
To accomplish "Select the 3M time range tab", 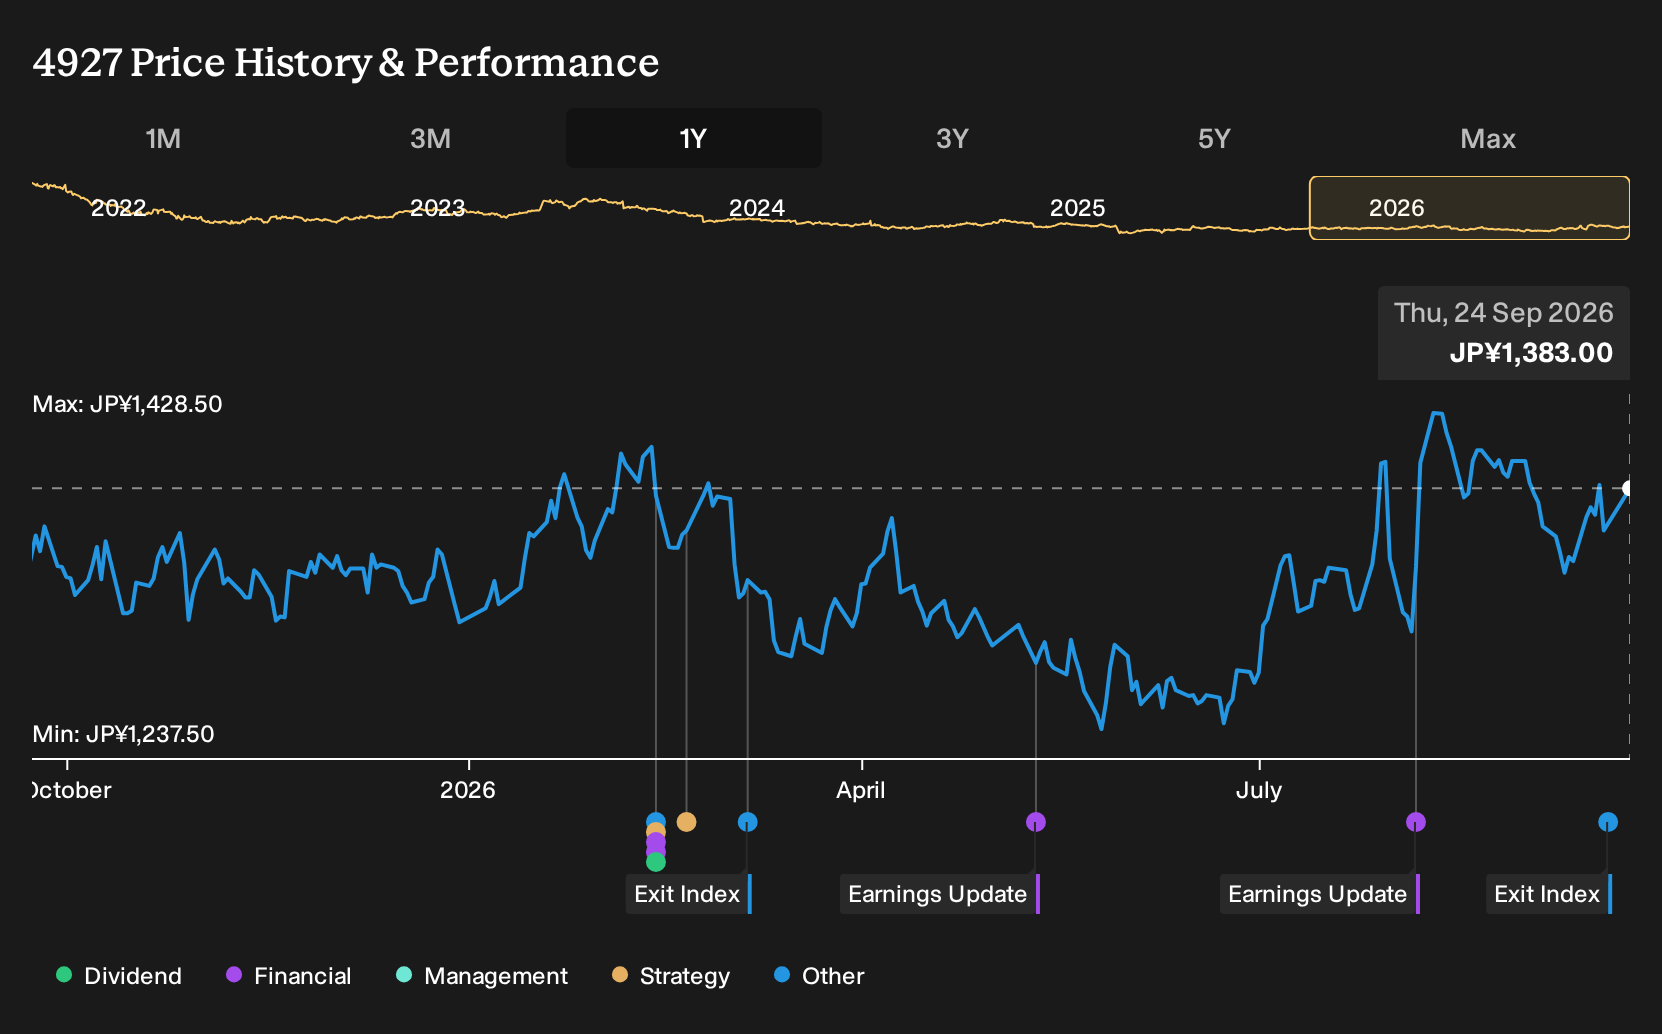I will [x=430, y=138].
